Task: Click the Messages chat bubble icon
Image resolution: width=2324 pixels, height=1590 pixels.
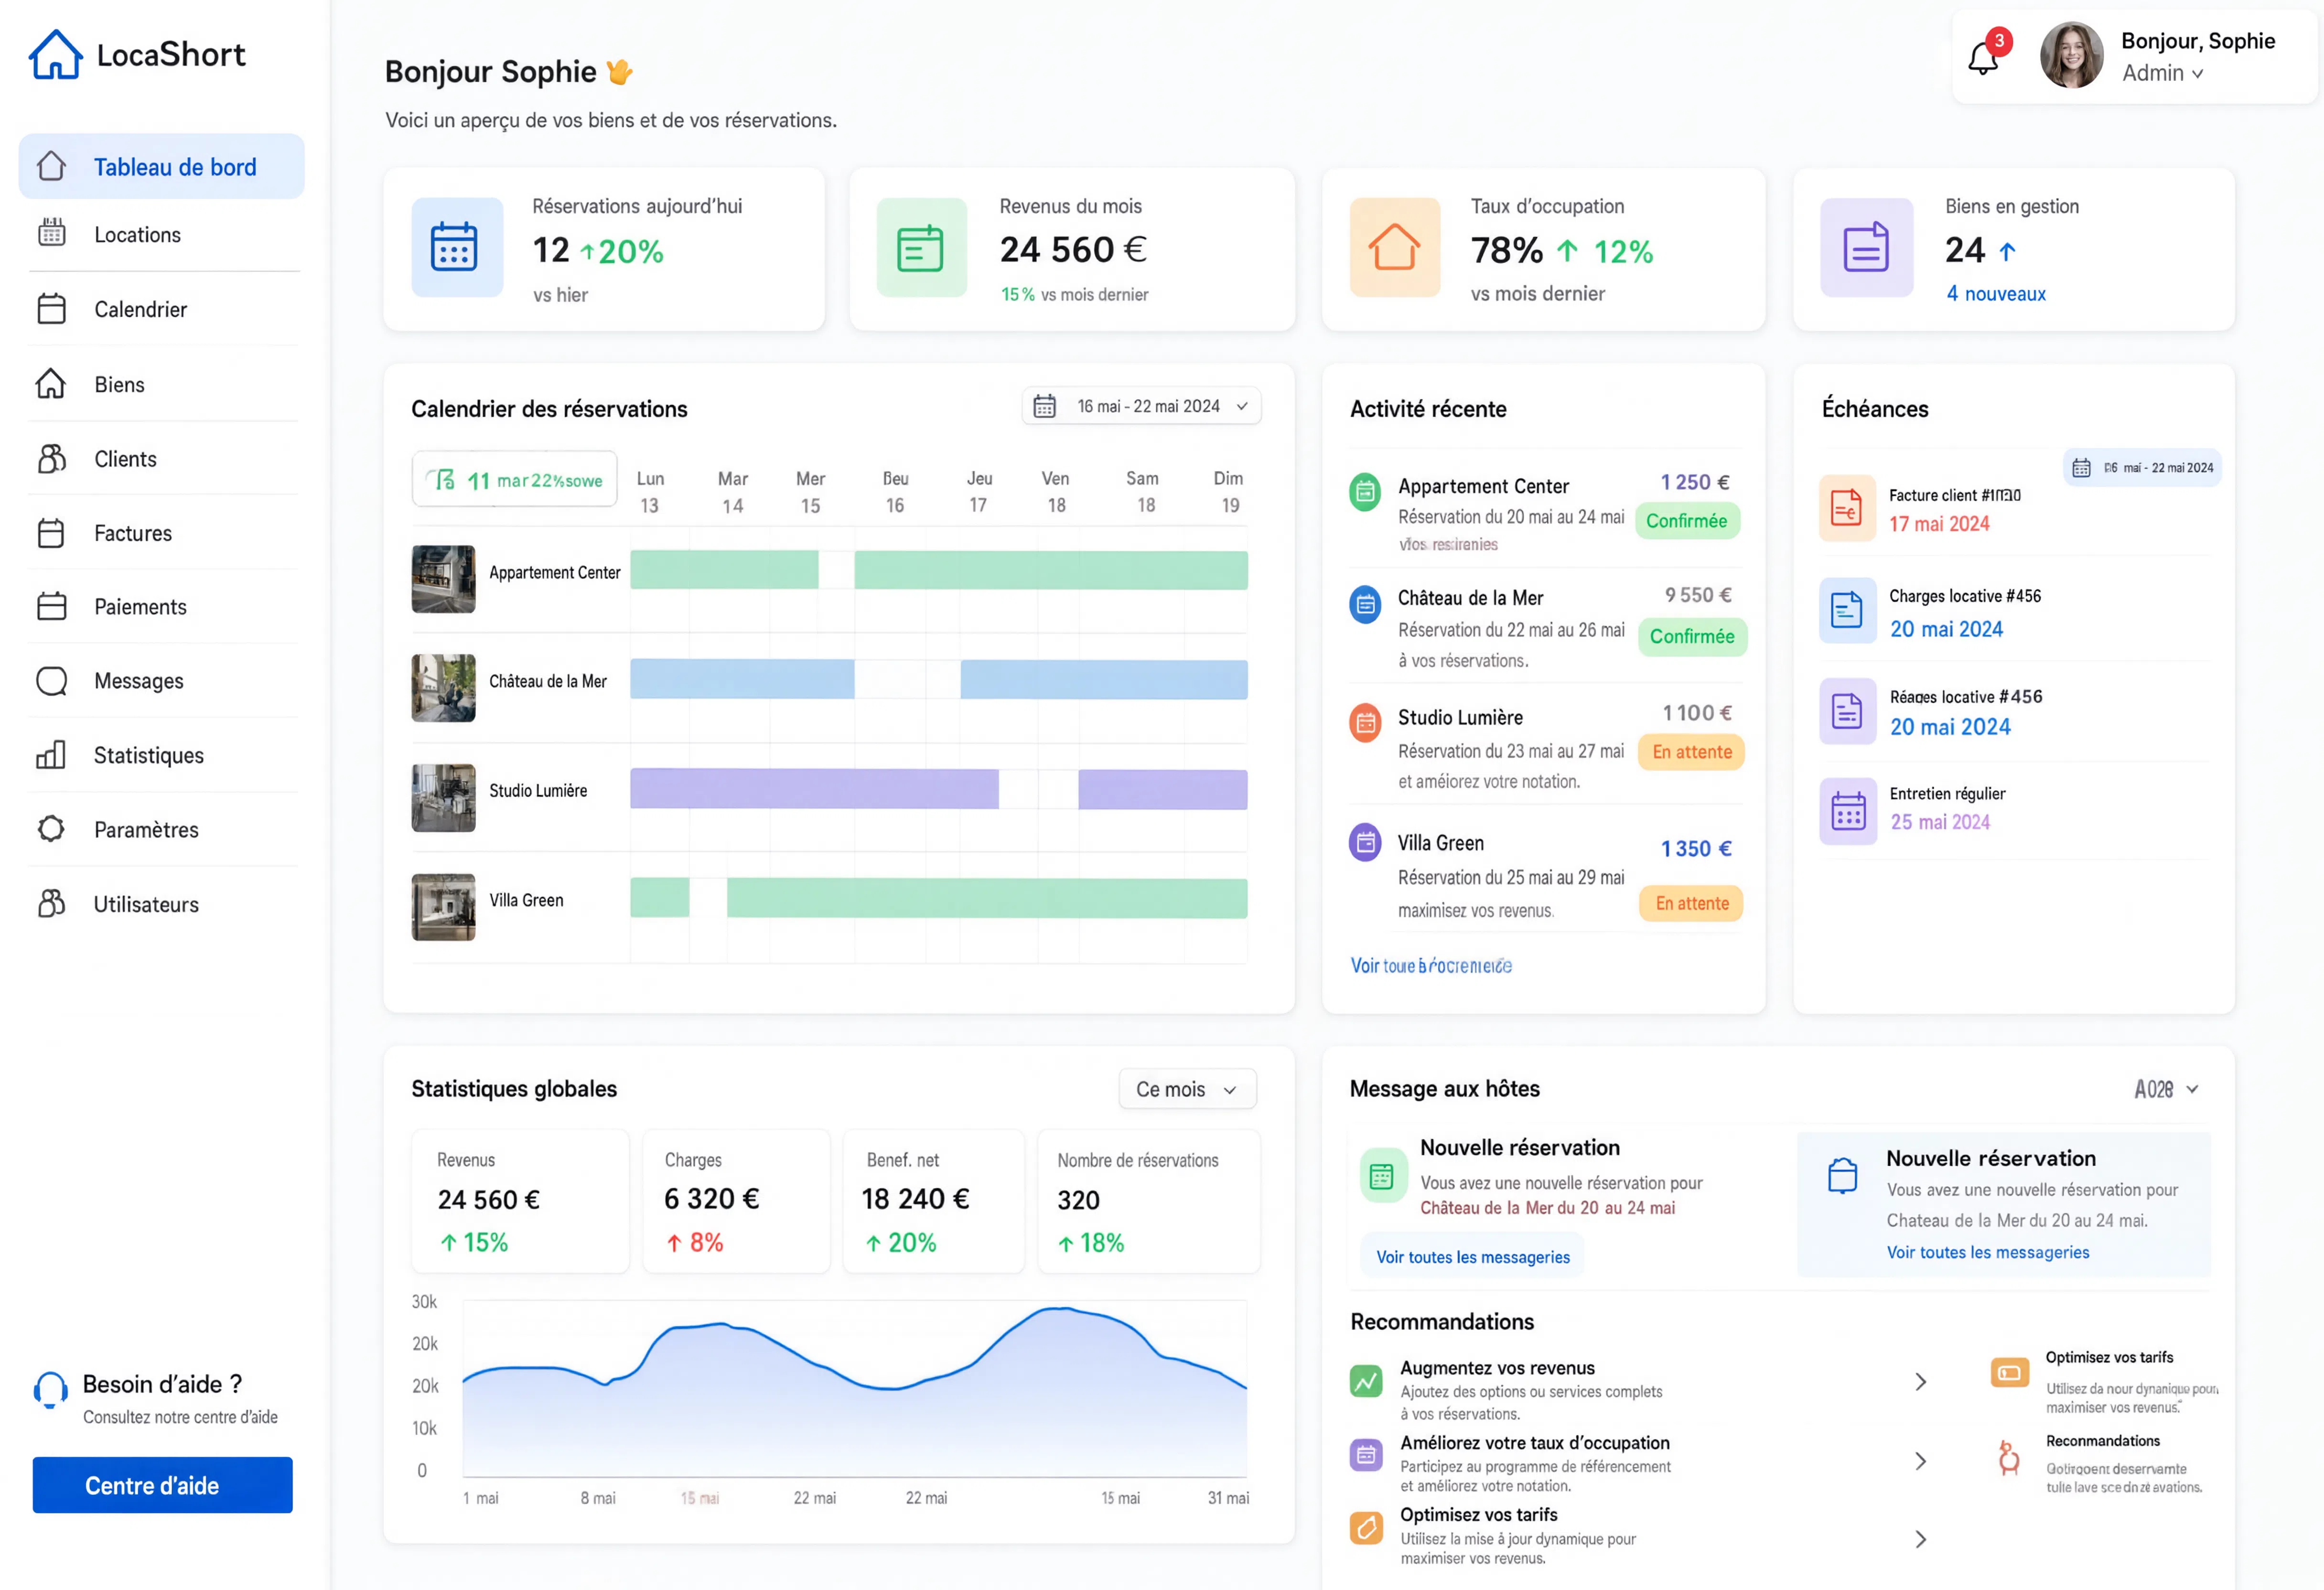Action: [x=51, y=681]
